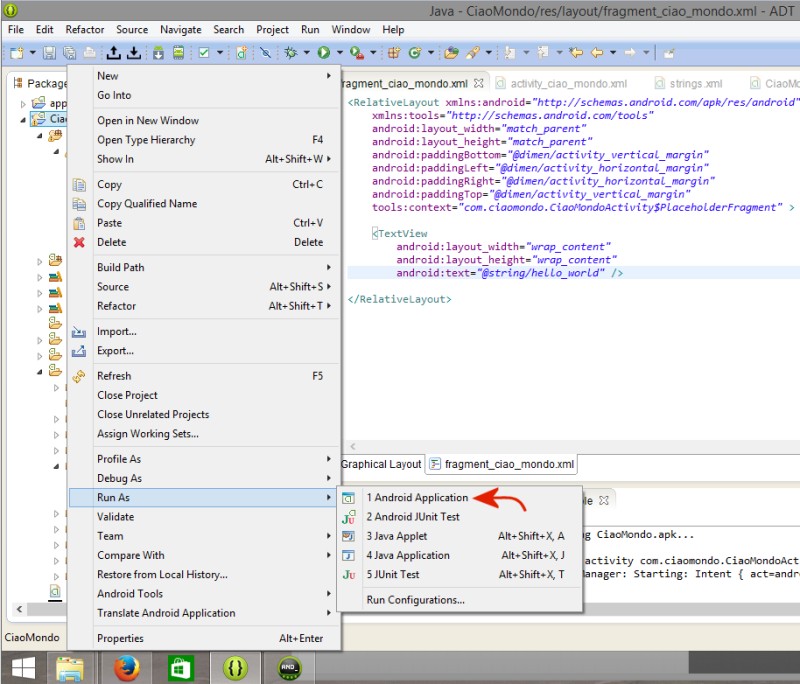Open the File menu
800x684 pixels.
tap(16, 30)
